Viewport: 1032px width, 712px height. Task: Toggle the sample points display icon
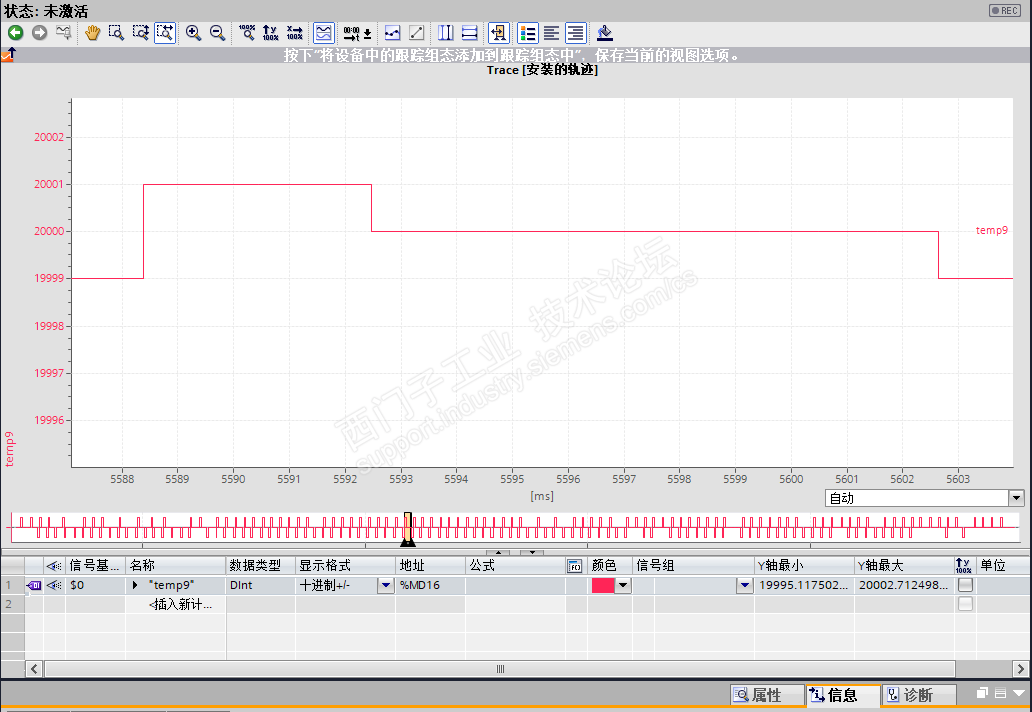pos(392,32)
